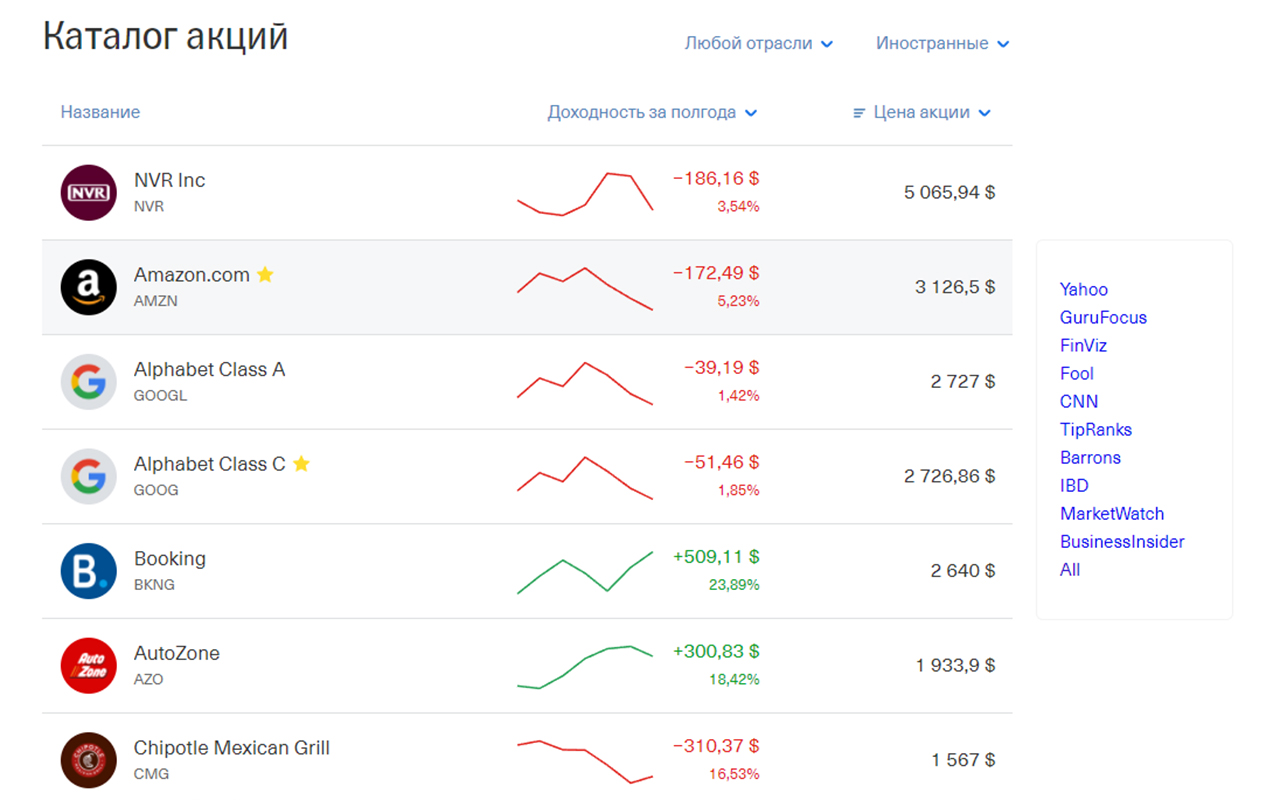Open the MarketWatch link
This screenshot has height=800, width=1280.
point(1112,513)
